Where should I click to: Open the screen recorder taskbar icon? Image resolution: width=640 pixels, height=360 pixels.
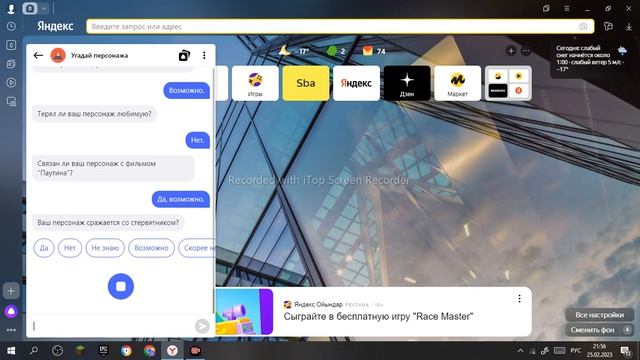[x=196, y=351]
